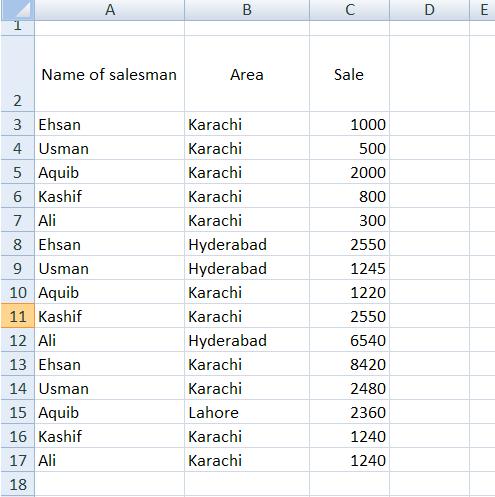
Task: Select column B header
Action: click(247, 9)
